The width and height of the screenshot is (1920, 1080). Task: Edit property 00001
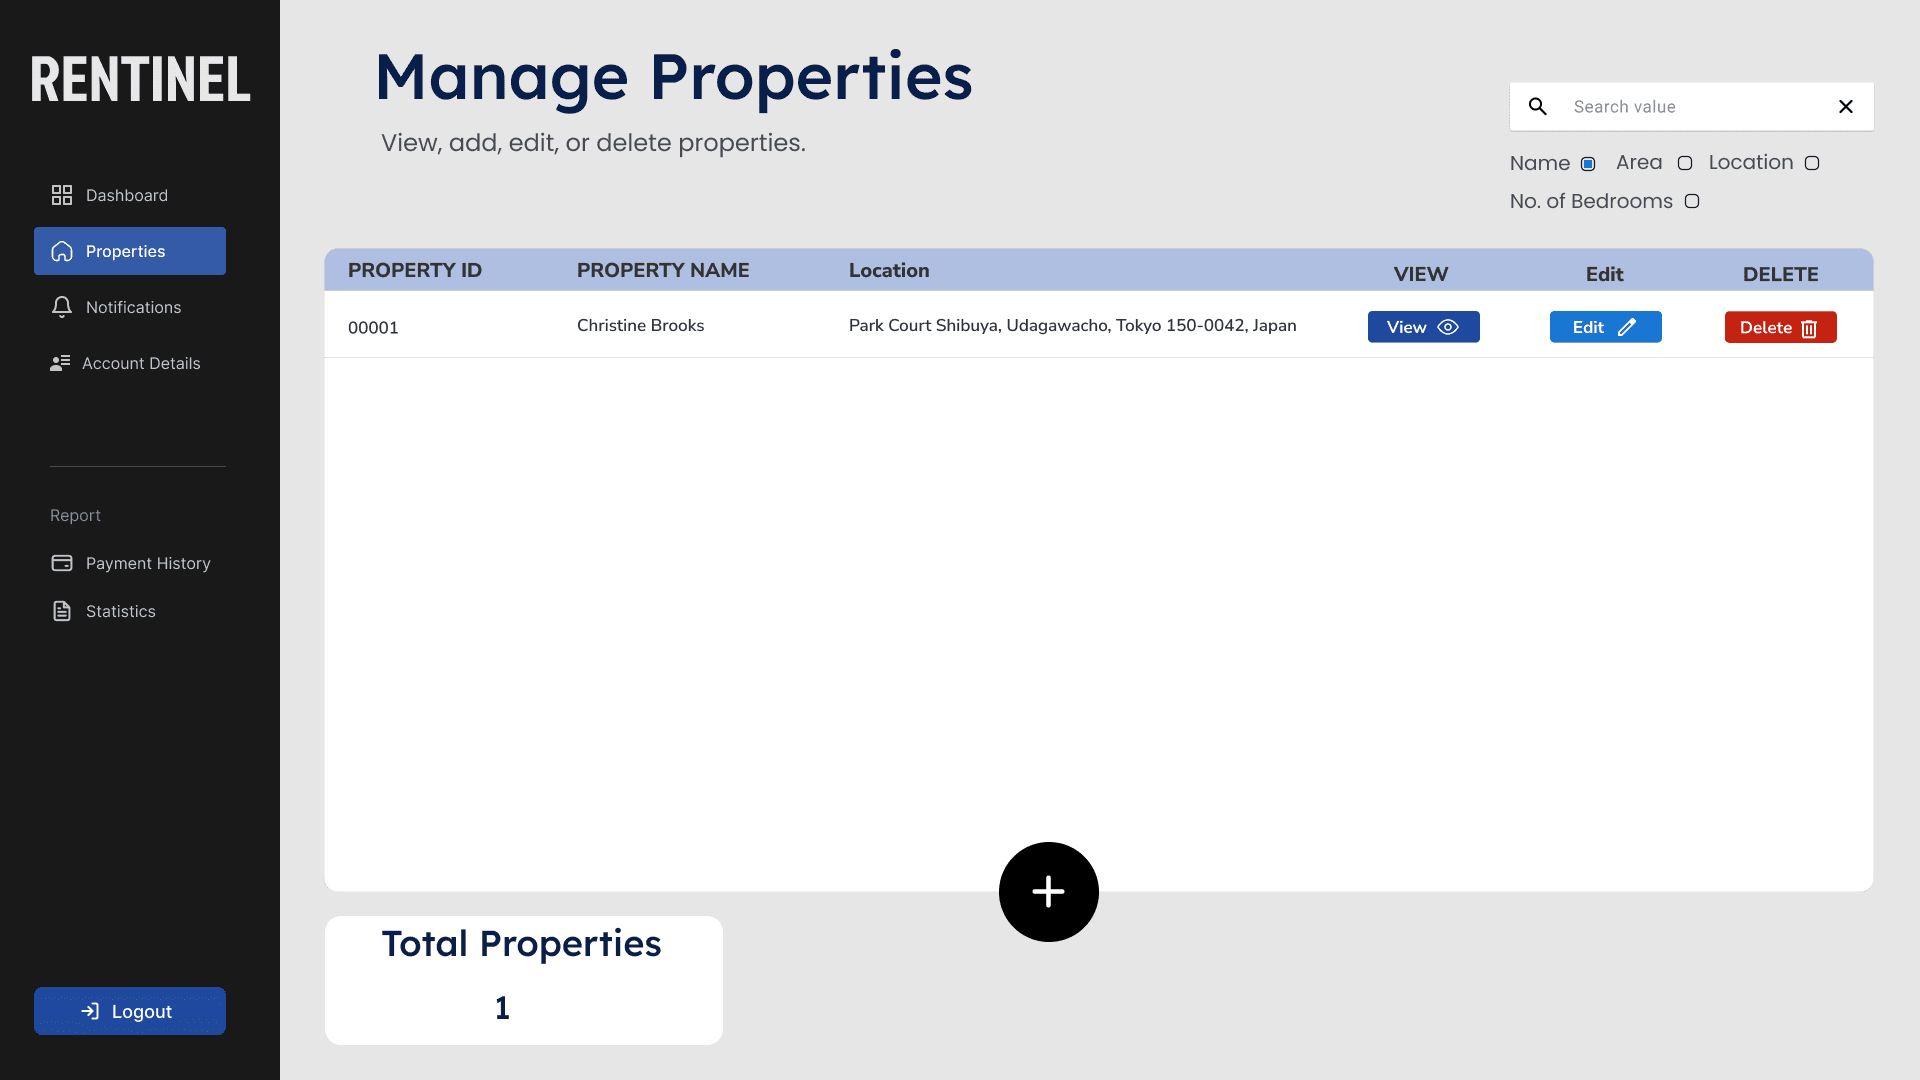1605,327
